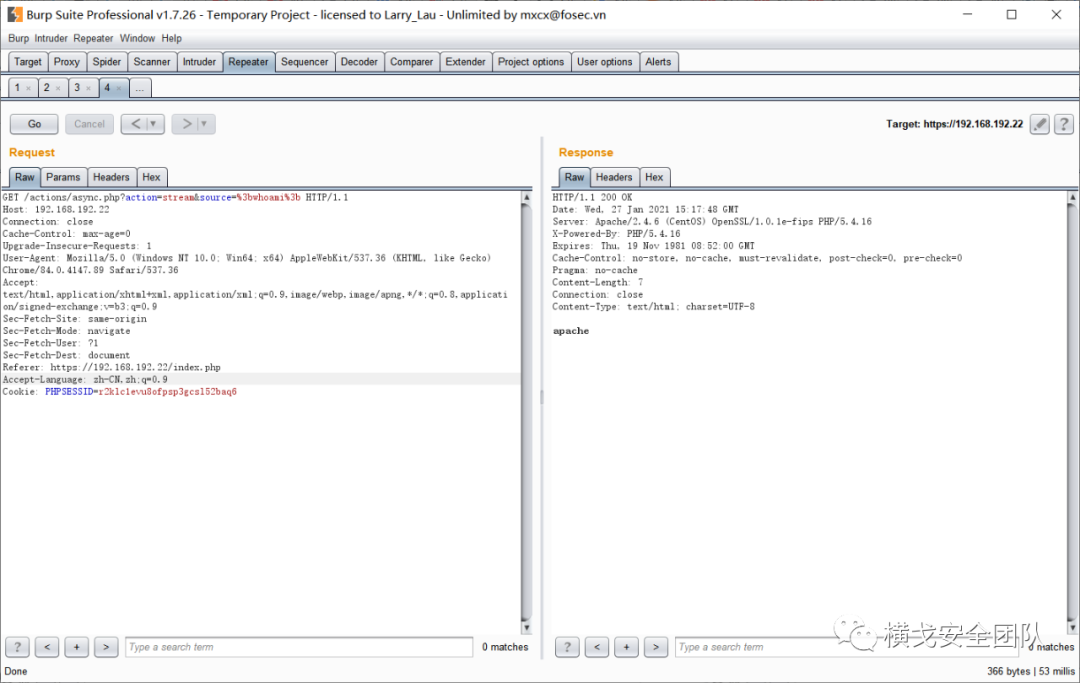The width and height of the screenshot is (1080, 683).
Task: Find next match in request search
Action: click(106, 647)
